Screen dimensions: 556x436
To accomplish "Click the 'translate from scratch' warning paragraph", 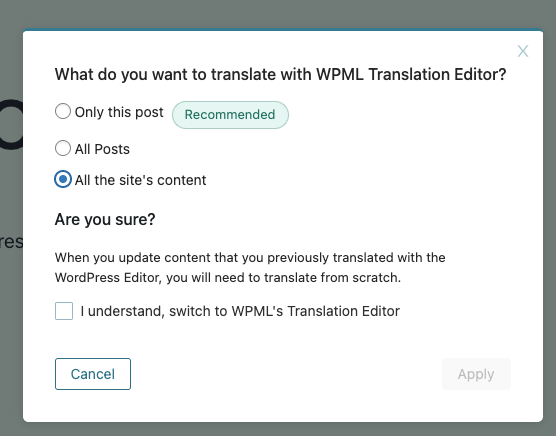I will coord(250,267).
